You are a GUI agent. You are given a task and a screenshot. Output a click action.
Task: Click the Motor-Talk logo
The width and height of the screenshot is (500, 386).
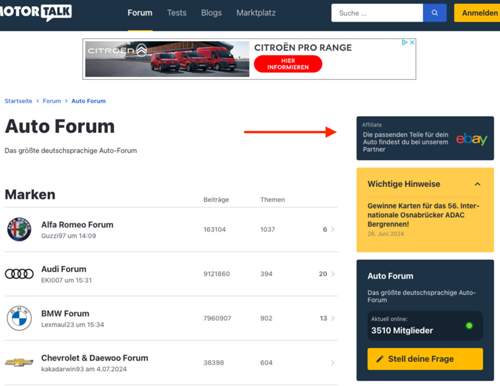[35, 12]
